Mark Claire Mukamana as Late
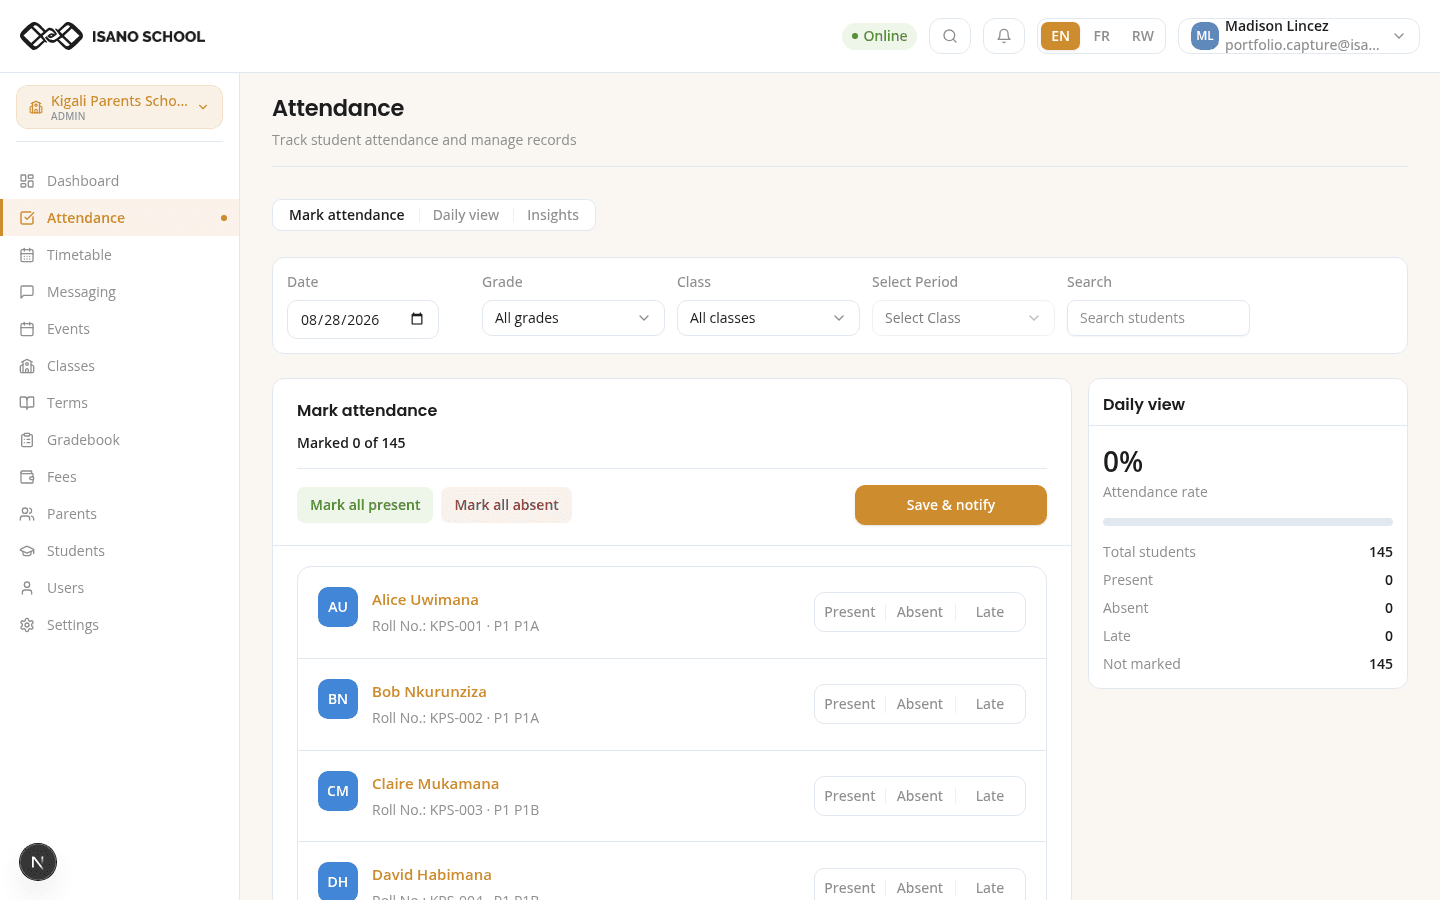This screenshot has height=900, width=1440. 990,796
